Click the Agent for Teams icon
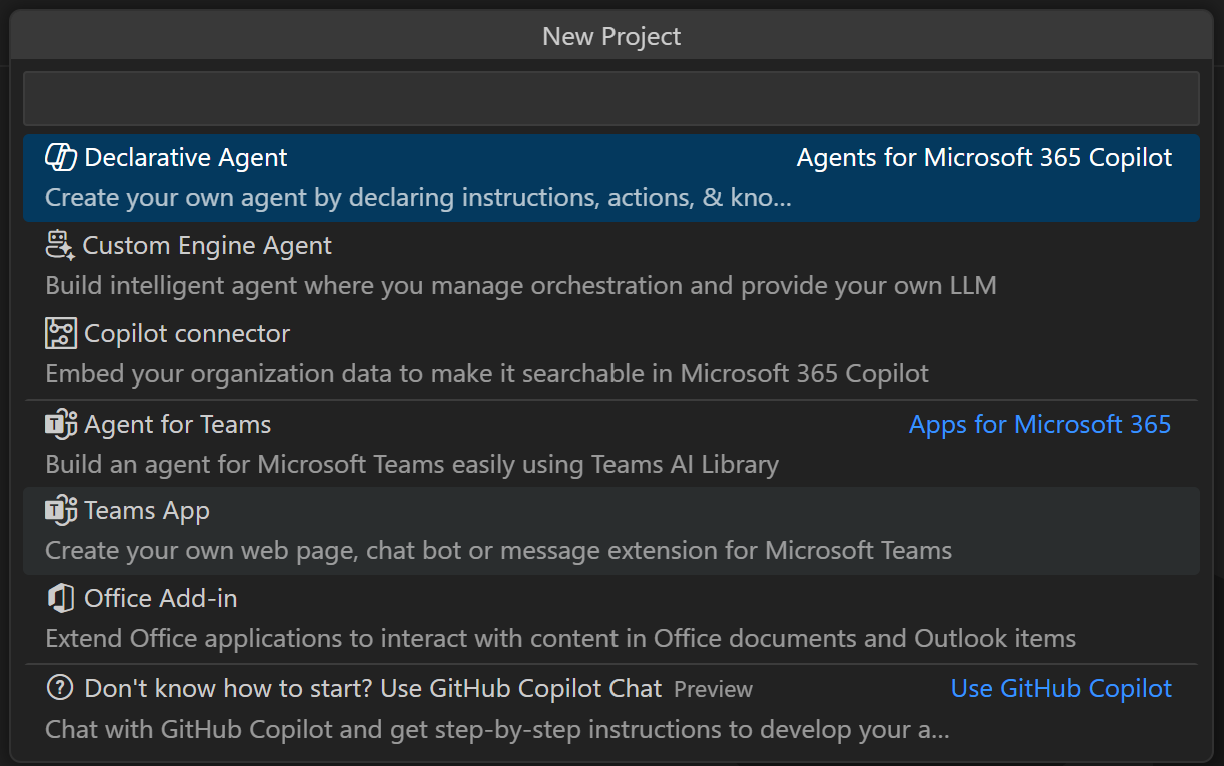This screenshot has height=766, width=1224. [x=61, y=424]
